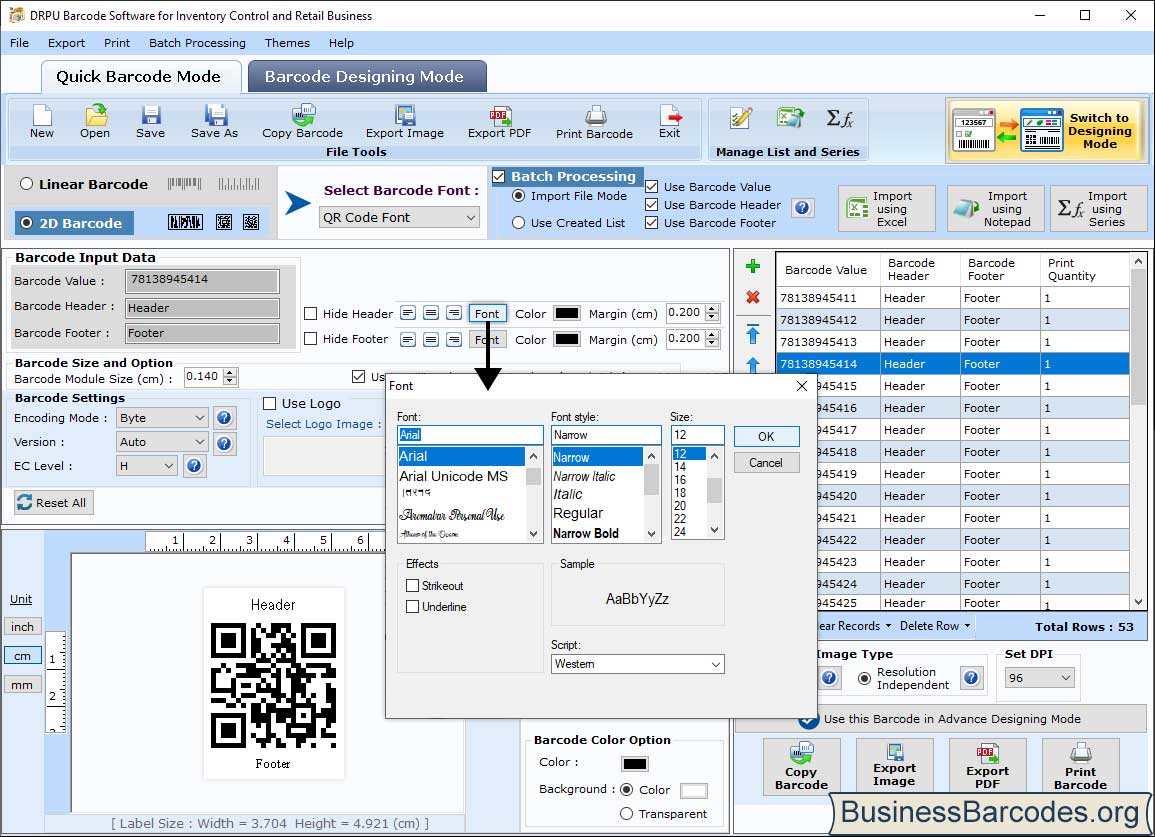Open the EC Level dropdown
The image size is (1155, 837).
pos(147,466)
